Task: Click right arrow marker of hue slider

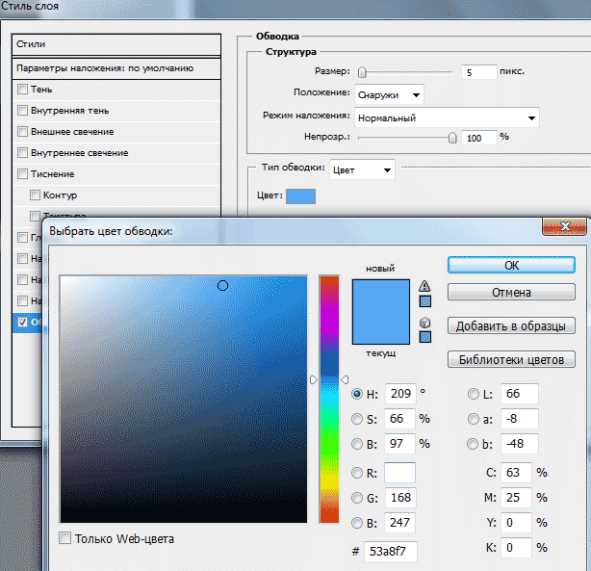Action: tap(345, 380)
